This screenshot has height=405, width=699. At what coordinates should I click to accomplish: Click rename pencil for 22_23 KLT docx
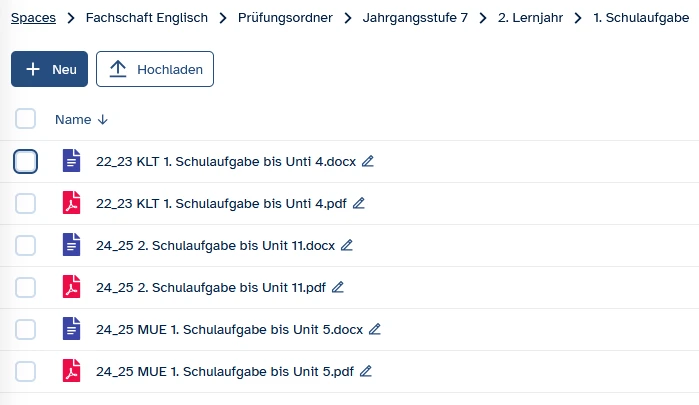[x=368, y=161]
